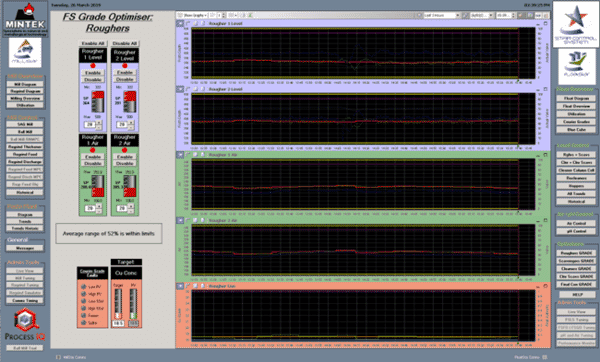Click Rougher 2 Air red status light
The image size is (600, 362).
124,150
